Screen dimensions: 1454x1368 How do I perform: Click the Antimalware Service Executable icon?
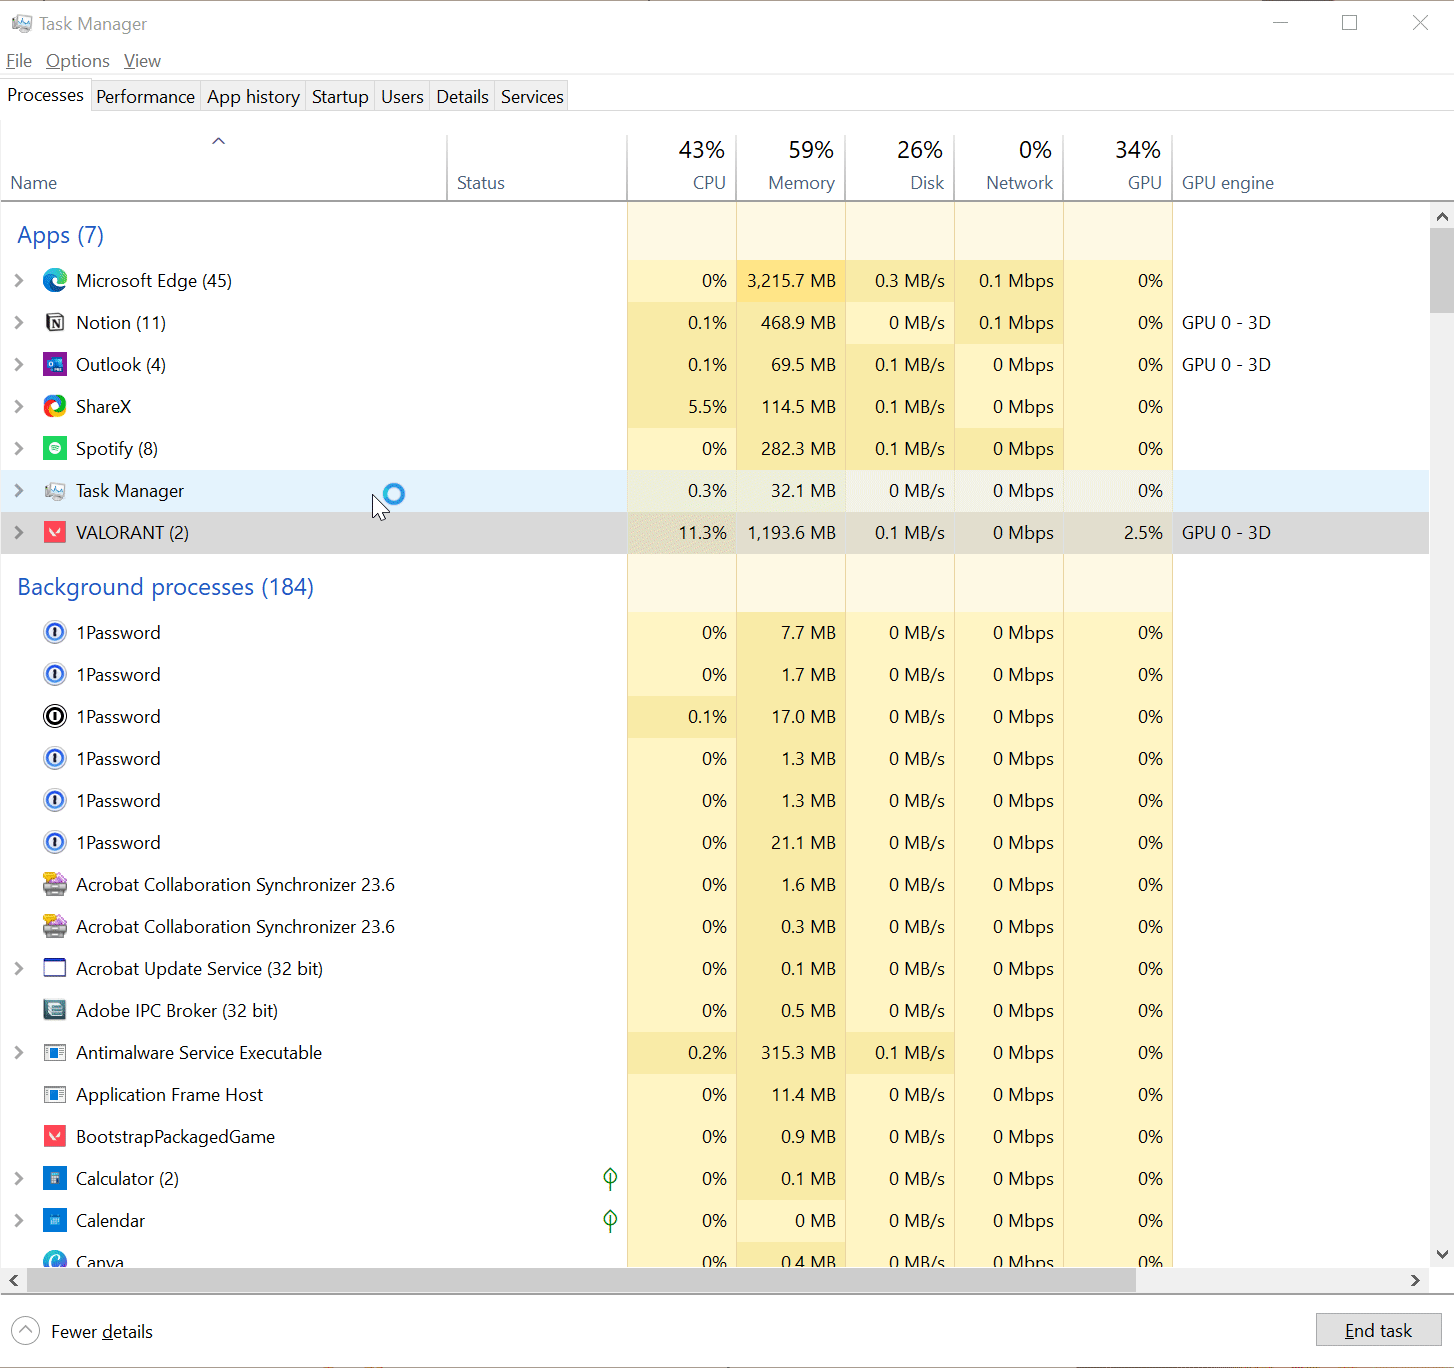click(x=55, y=1053)
